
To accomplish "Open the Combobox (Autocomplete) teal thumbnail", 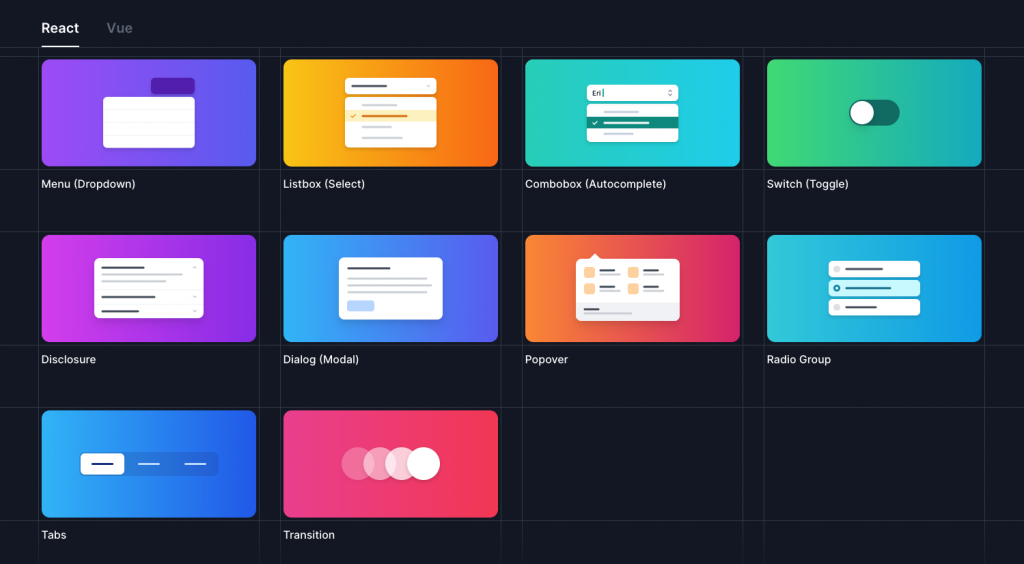I will 632,113.
